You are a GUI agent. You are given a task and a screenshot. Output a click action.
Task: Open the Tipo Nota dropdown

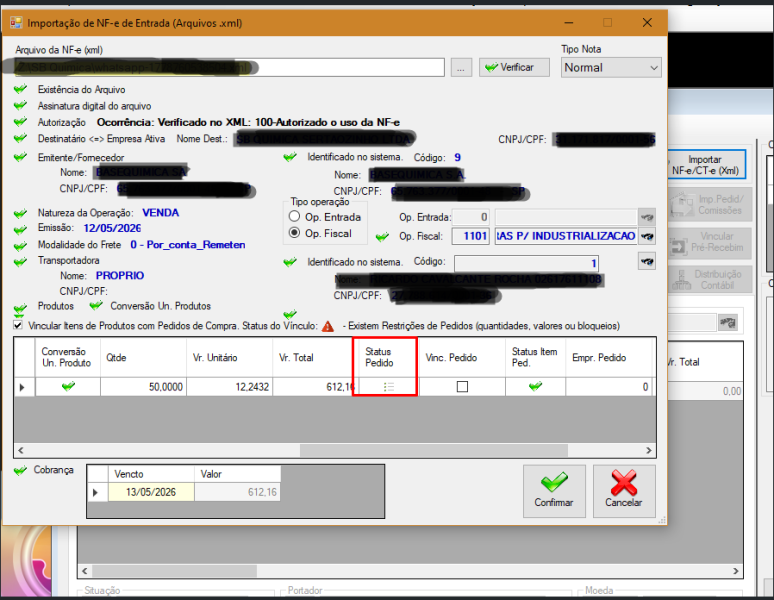[x=611, y=68]
